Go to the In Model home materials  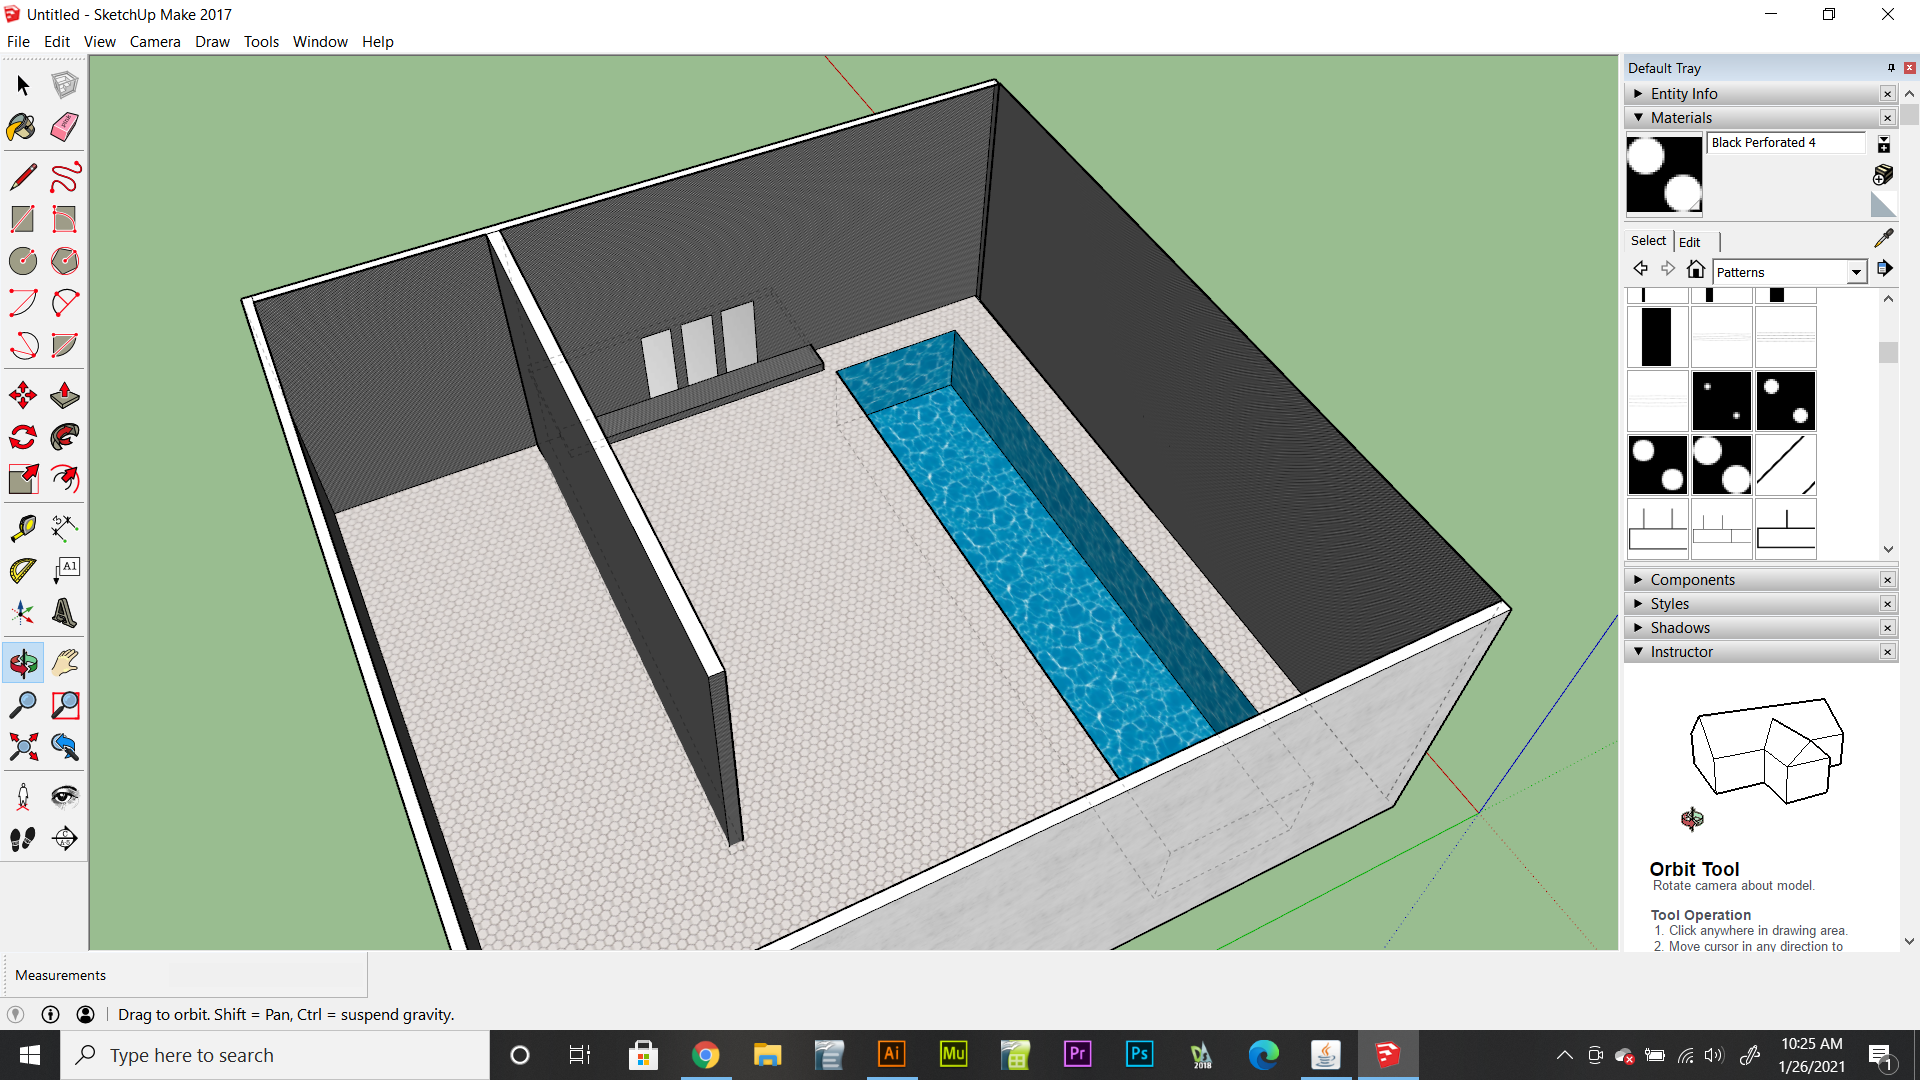point(1695,269)
